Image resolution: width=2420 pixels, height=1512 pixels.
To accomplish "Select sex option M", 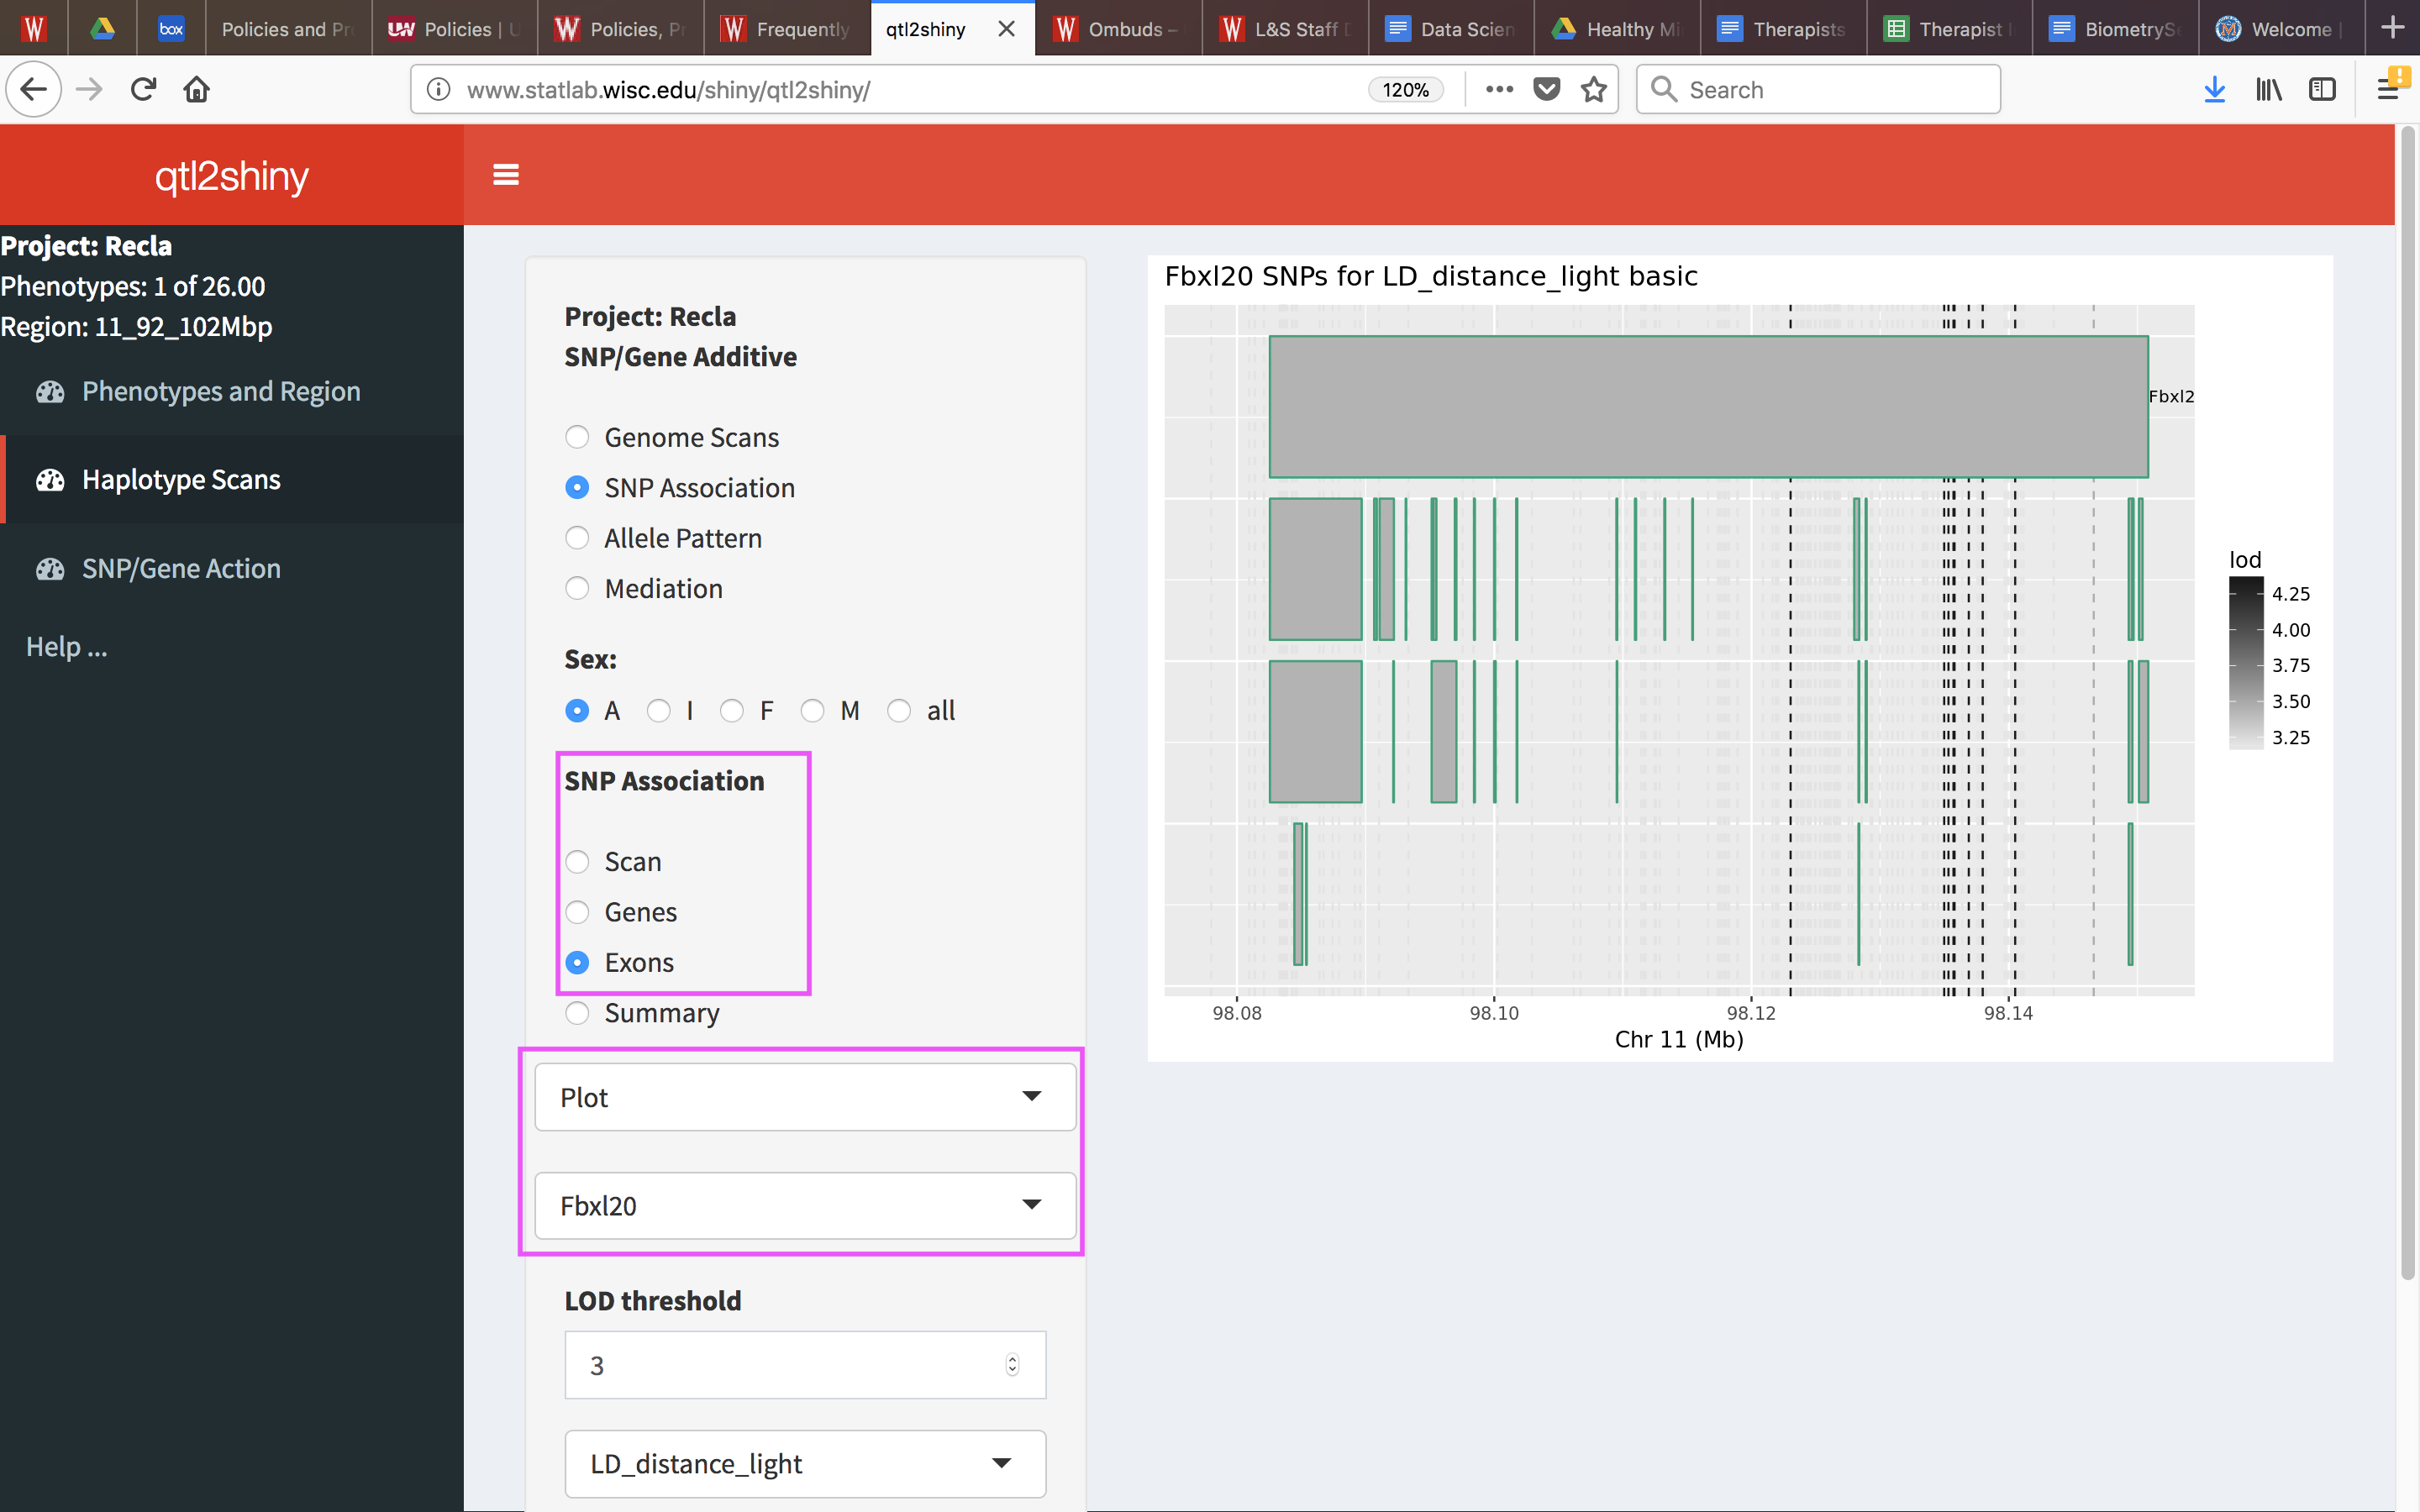I will coord(812,710).
